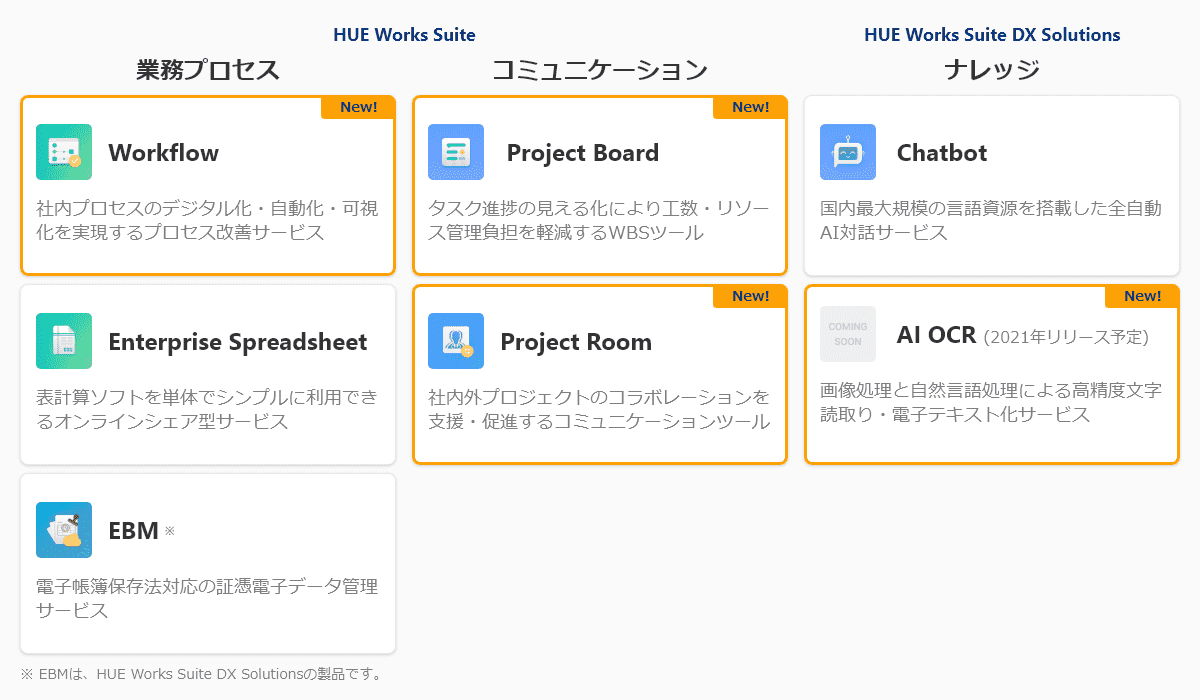Screen dimensions: 1200x700
Task: Open the Project Board title
Action: click(583, 153)
